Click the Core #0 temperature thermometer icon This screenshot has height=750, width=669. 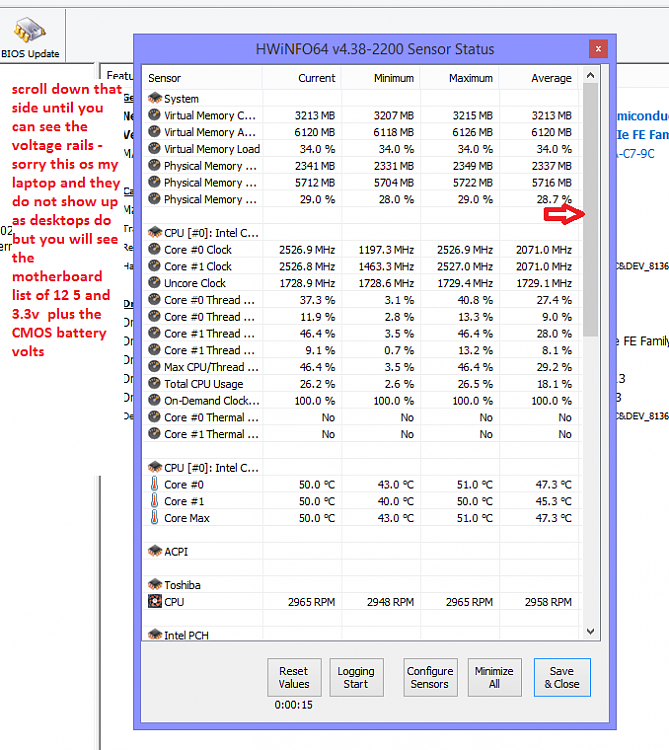point(154,484)
